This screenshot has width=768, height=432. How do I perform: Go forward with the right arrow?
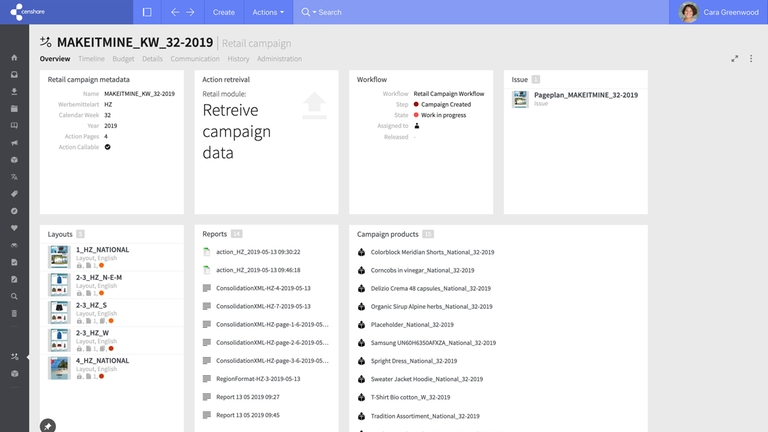pos(190,12)
